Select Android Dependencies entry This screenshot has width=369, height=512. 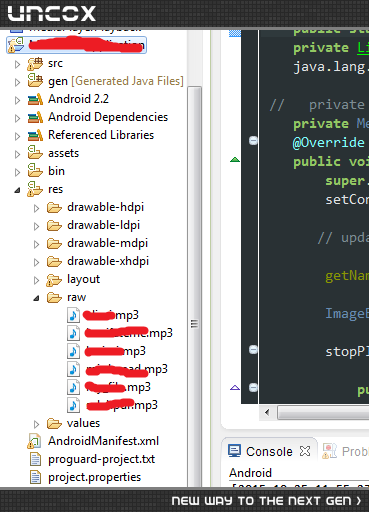pos(108,117)
